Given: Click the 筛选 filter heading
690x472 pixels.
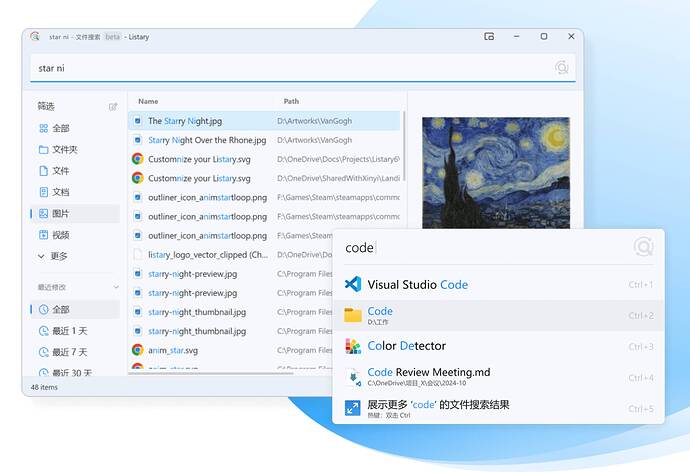Looking at the screenshot, I should (x=46, y=106).
